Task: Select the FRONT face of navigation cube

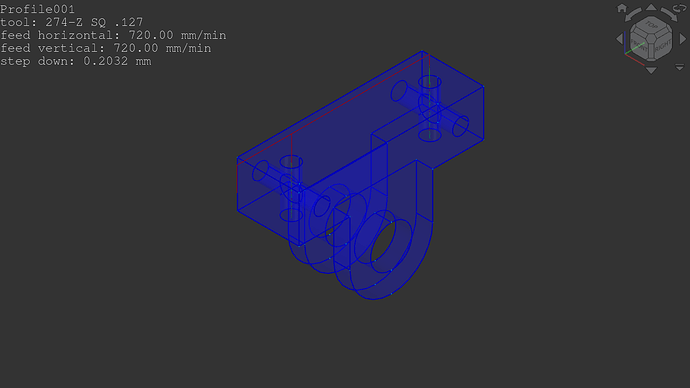Action: point(639,46)
